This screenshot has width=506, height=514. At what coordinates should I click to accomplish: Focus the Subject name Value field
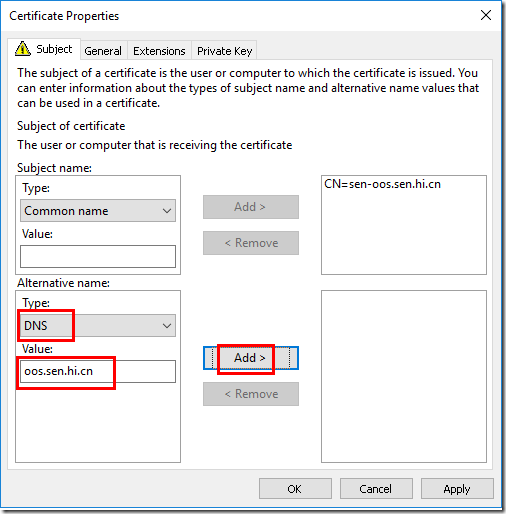tap(98, 256)
